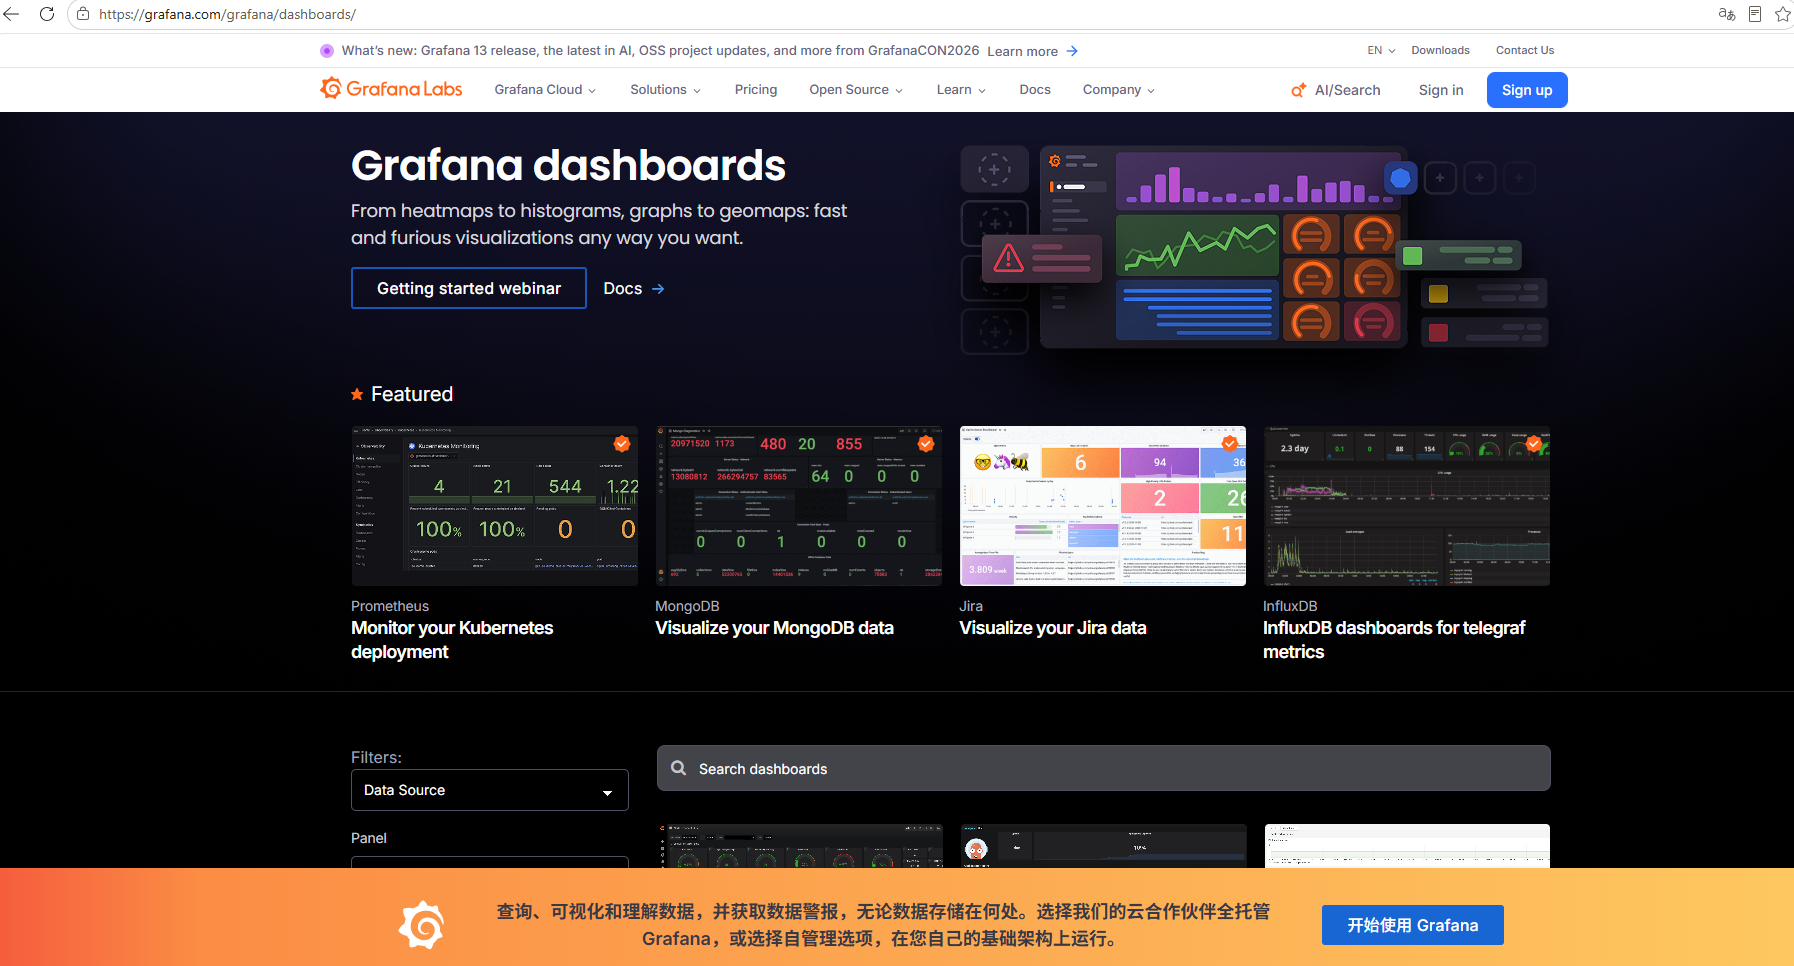1794x966 pixels.
Task: Open Monitor your Kubernetes deployment link
Action: pyautogui.click(x=452, y=640)
